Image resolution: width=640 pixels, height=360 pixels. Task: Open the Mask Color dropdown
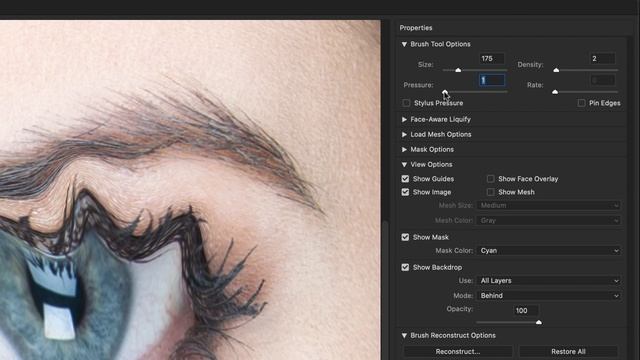549,251
